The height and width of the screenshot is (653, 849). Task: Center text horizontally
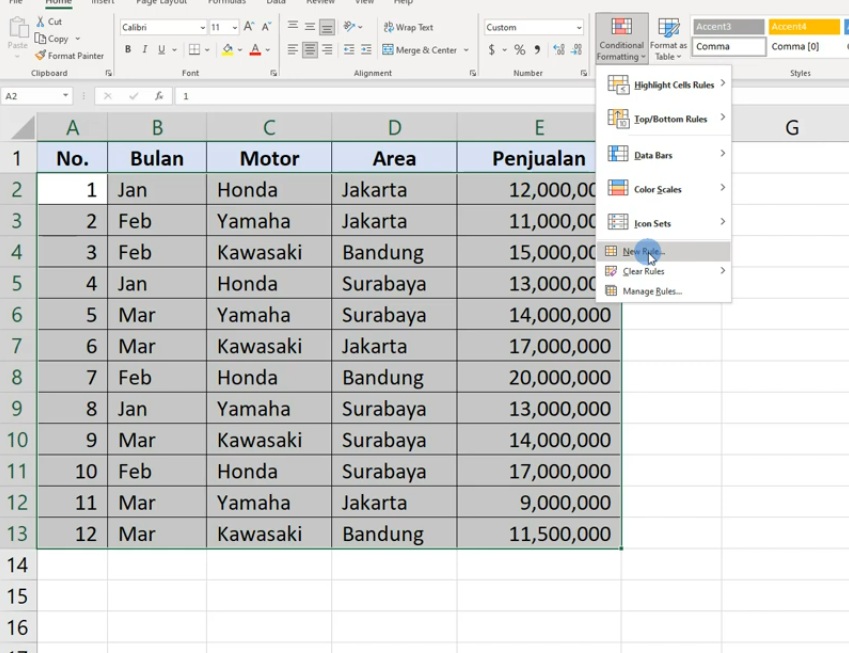(310, 50)
